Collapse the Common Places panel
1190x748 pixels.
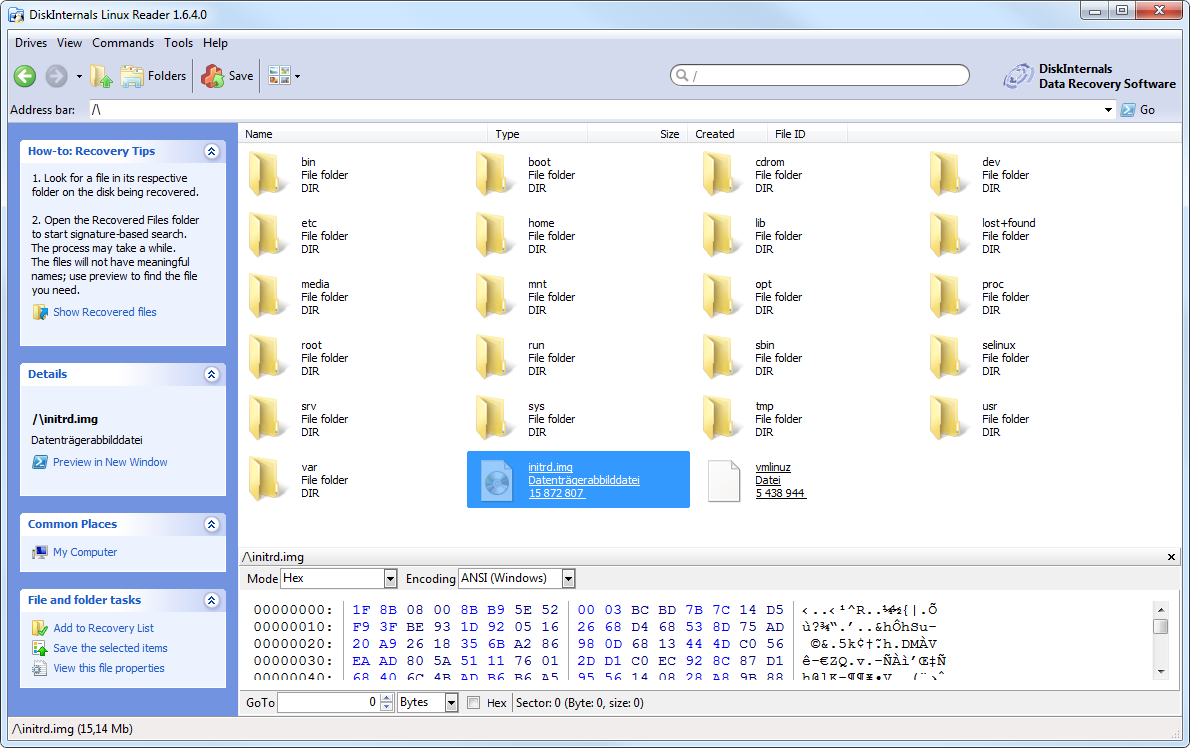click(212, 524)
